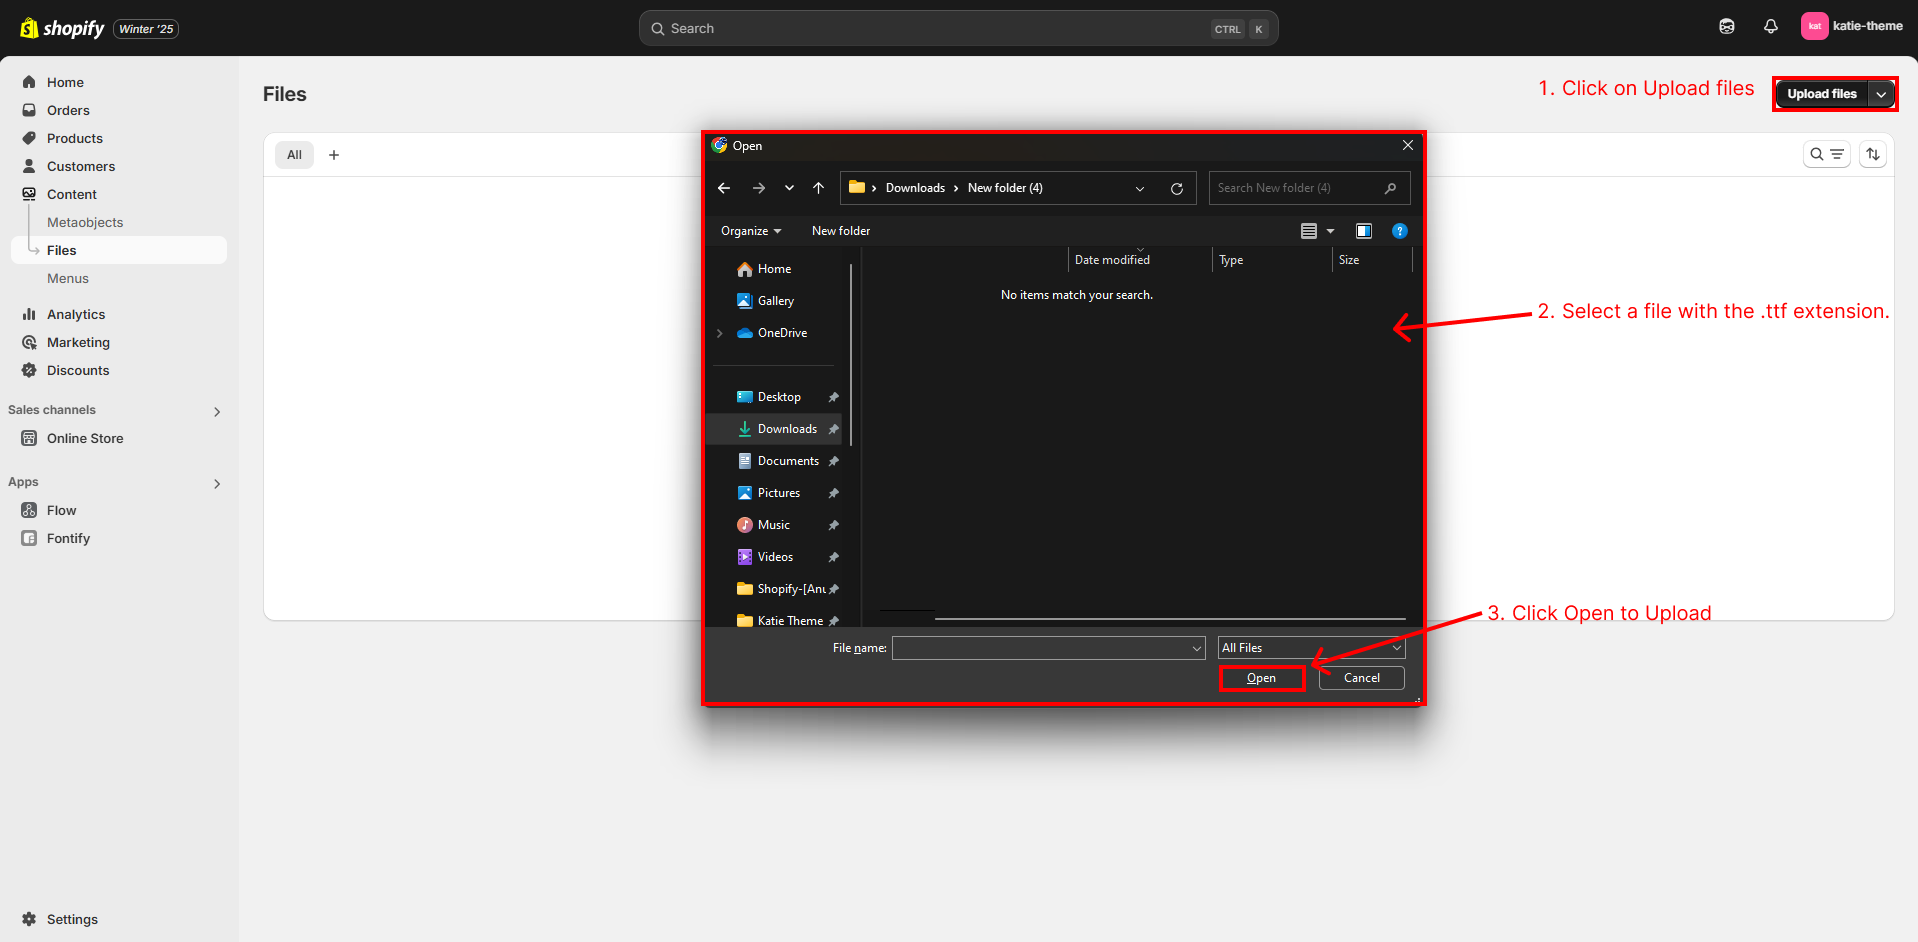
Task: Expand the Organize menu
Action: point(750,231)
